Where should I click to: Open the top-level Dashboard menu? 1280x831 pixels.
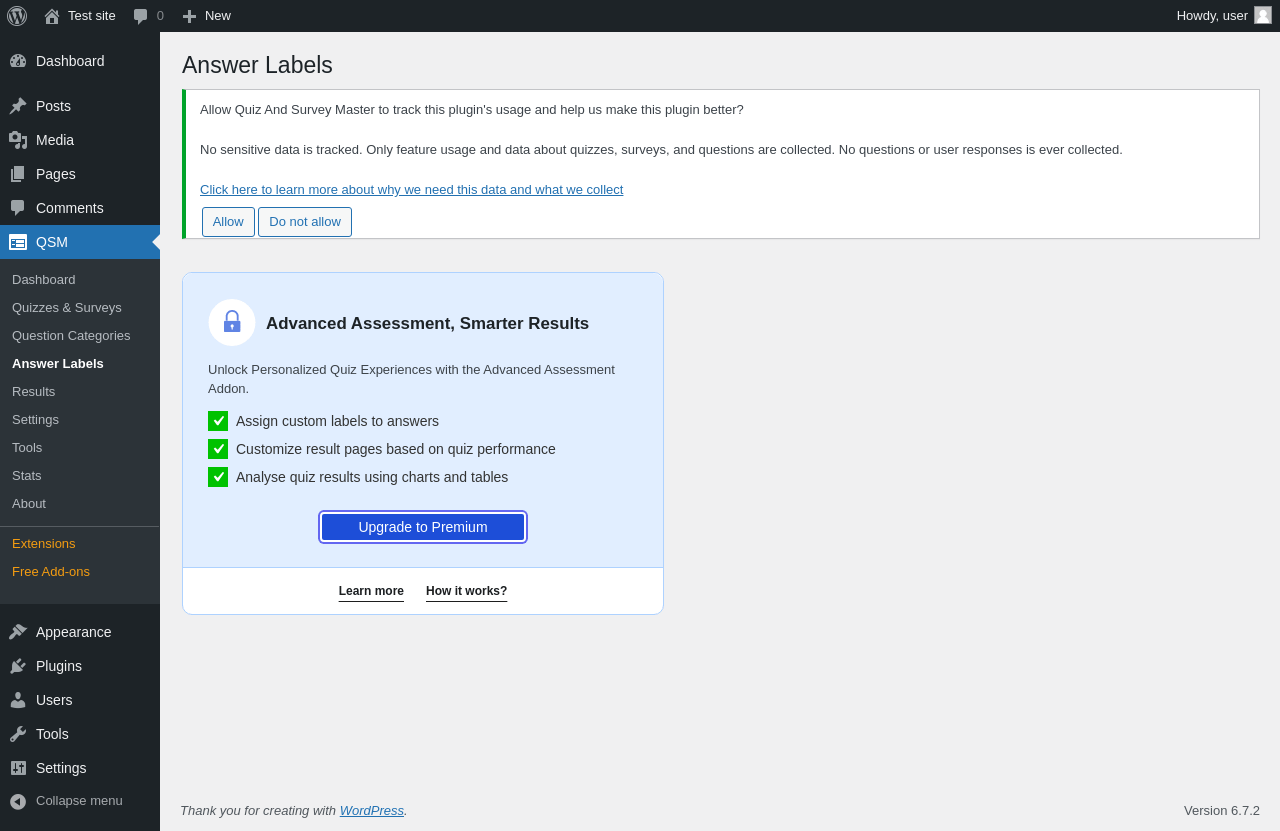point(80,61)
